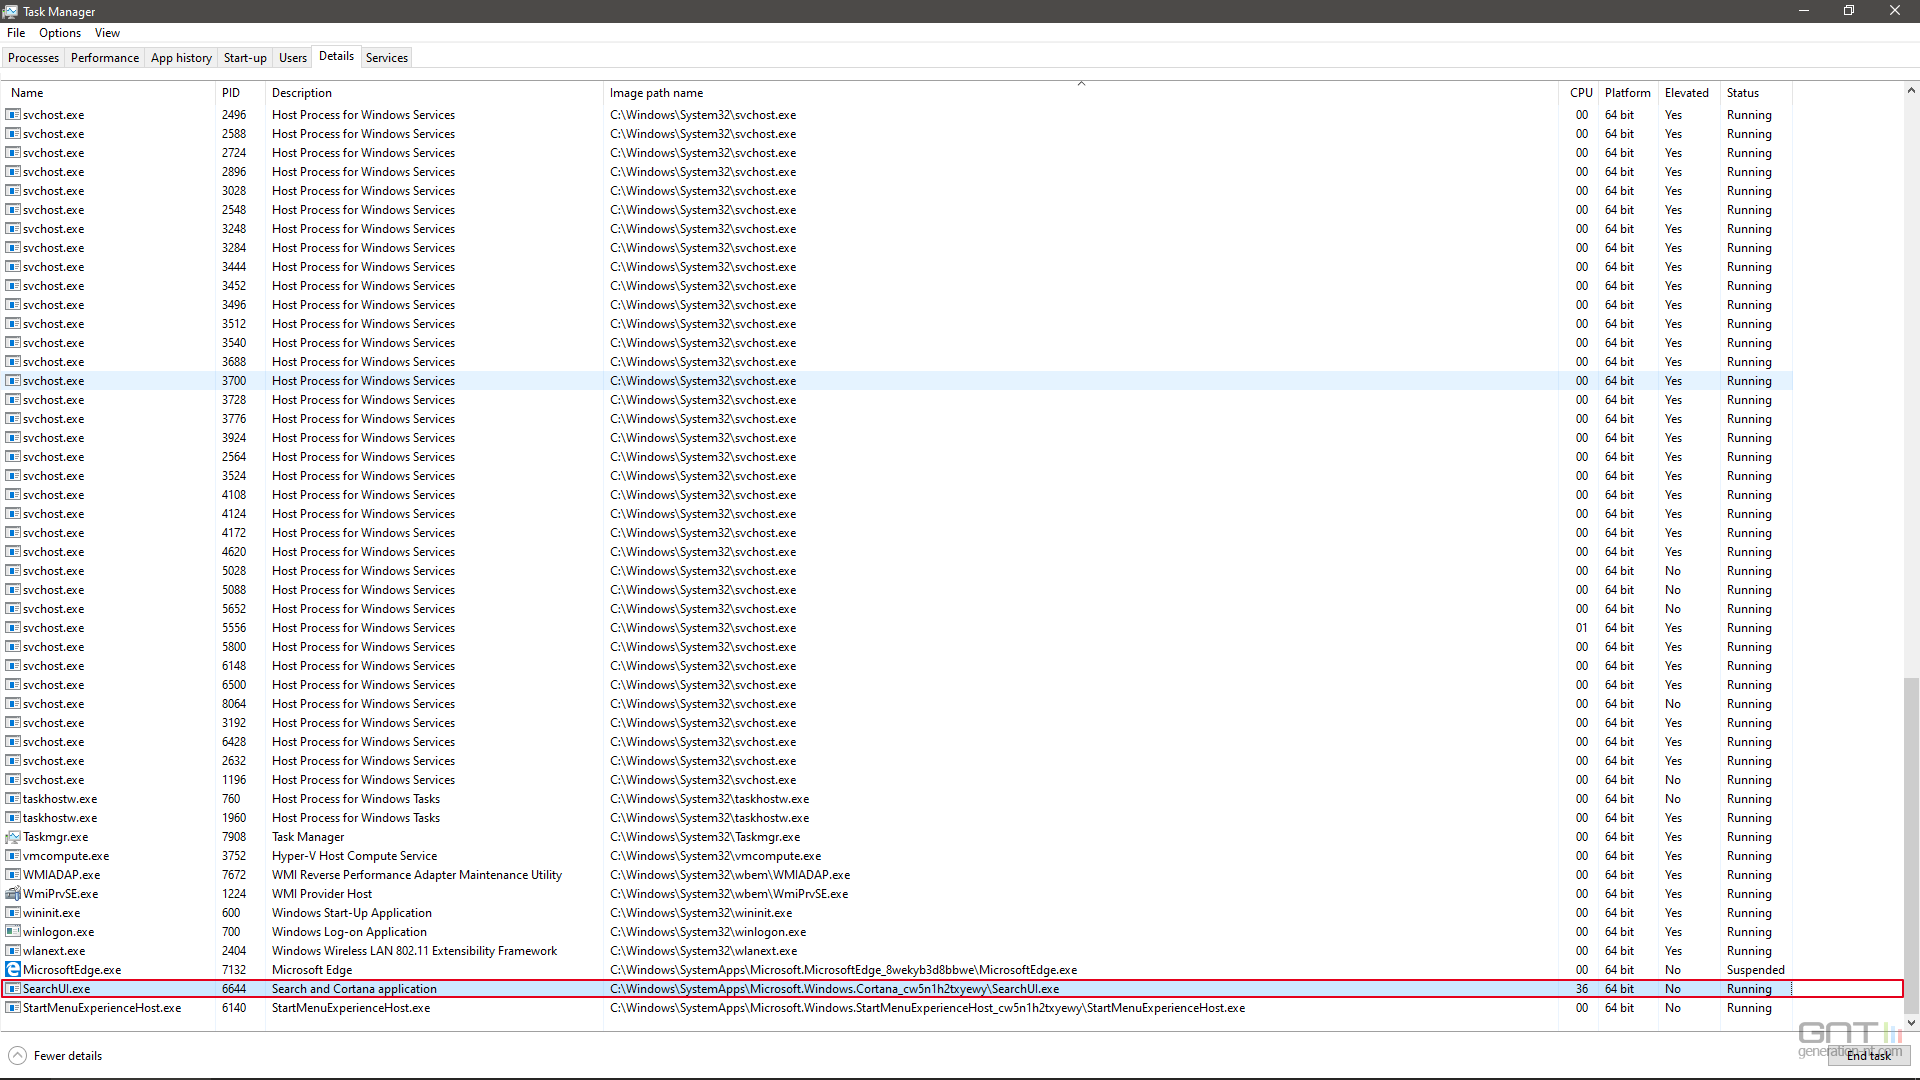1920x1080 pixels.
Task: Select the Details tab
Action: click(336, 56)
